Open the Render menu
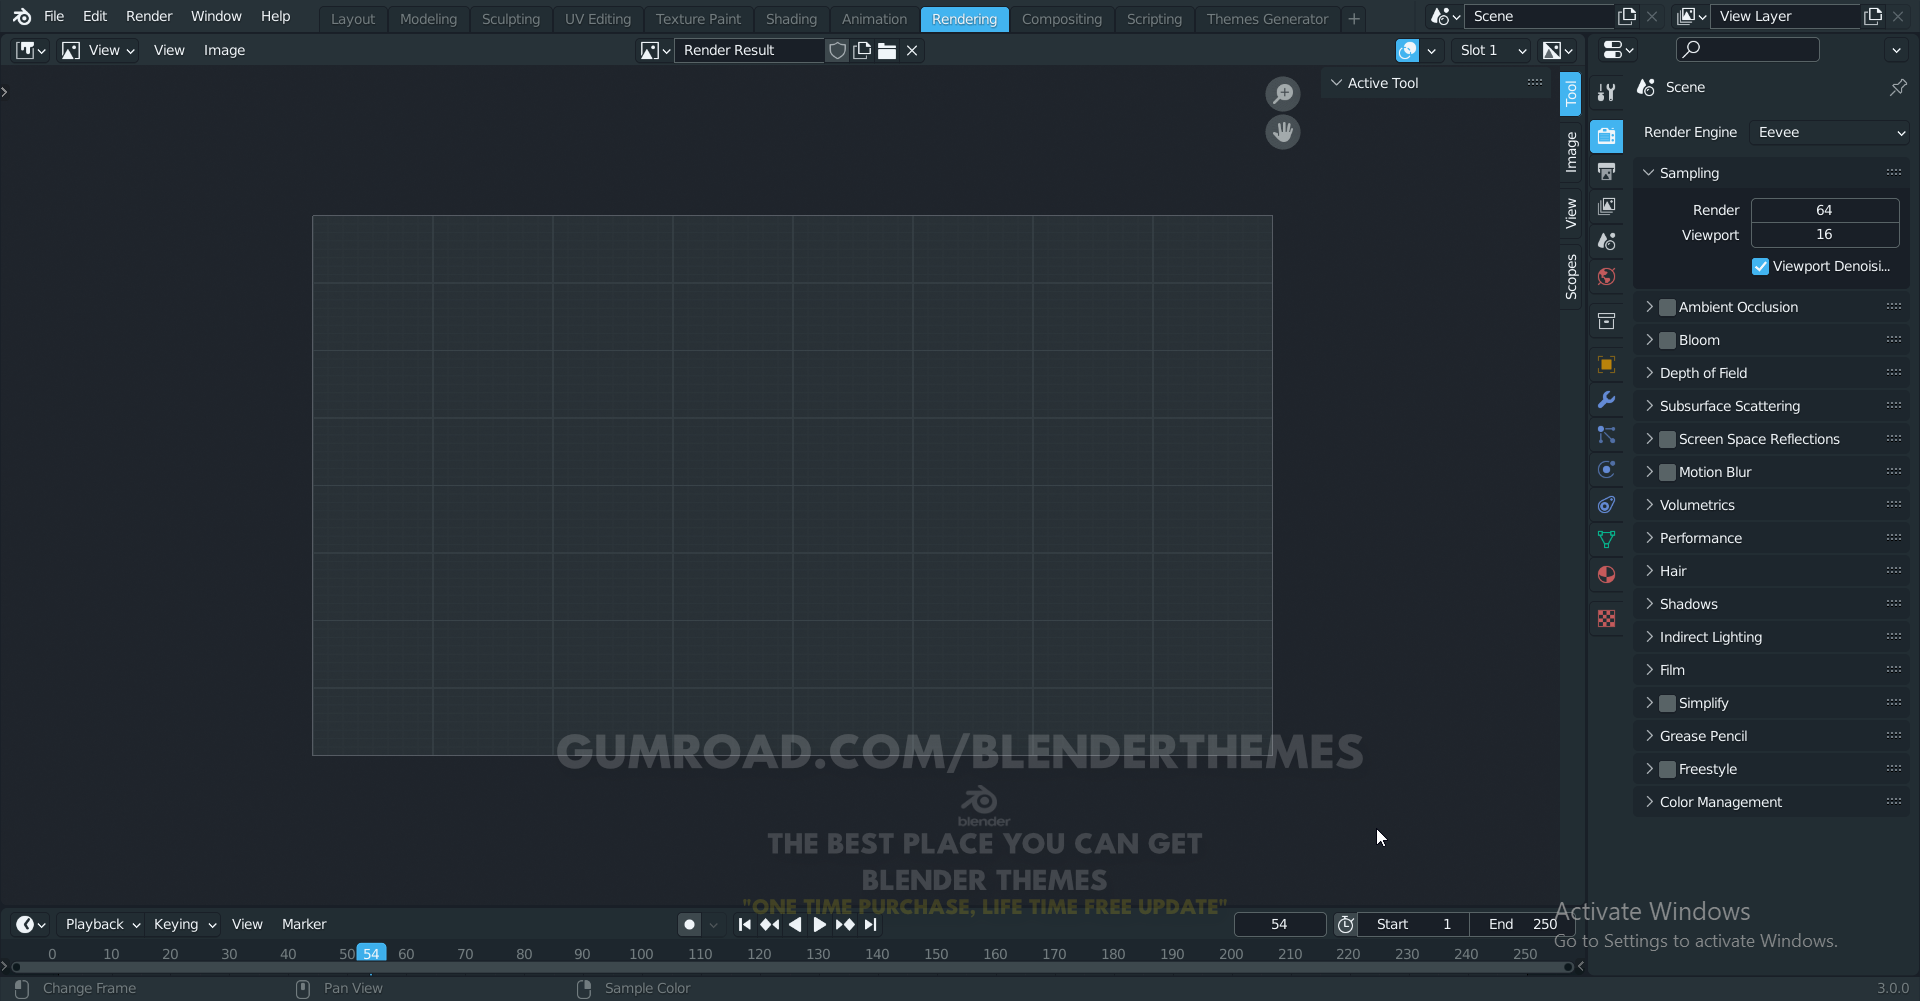1920x1001 pixels. pyautogui.click(x=149, y=17)
